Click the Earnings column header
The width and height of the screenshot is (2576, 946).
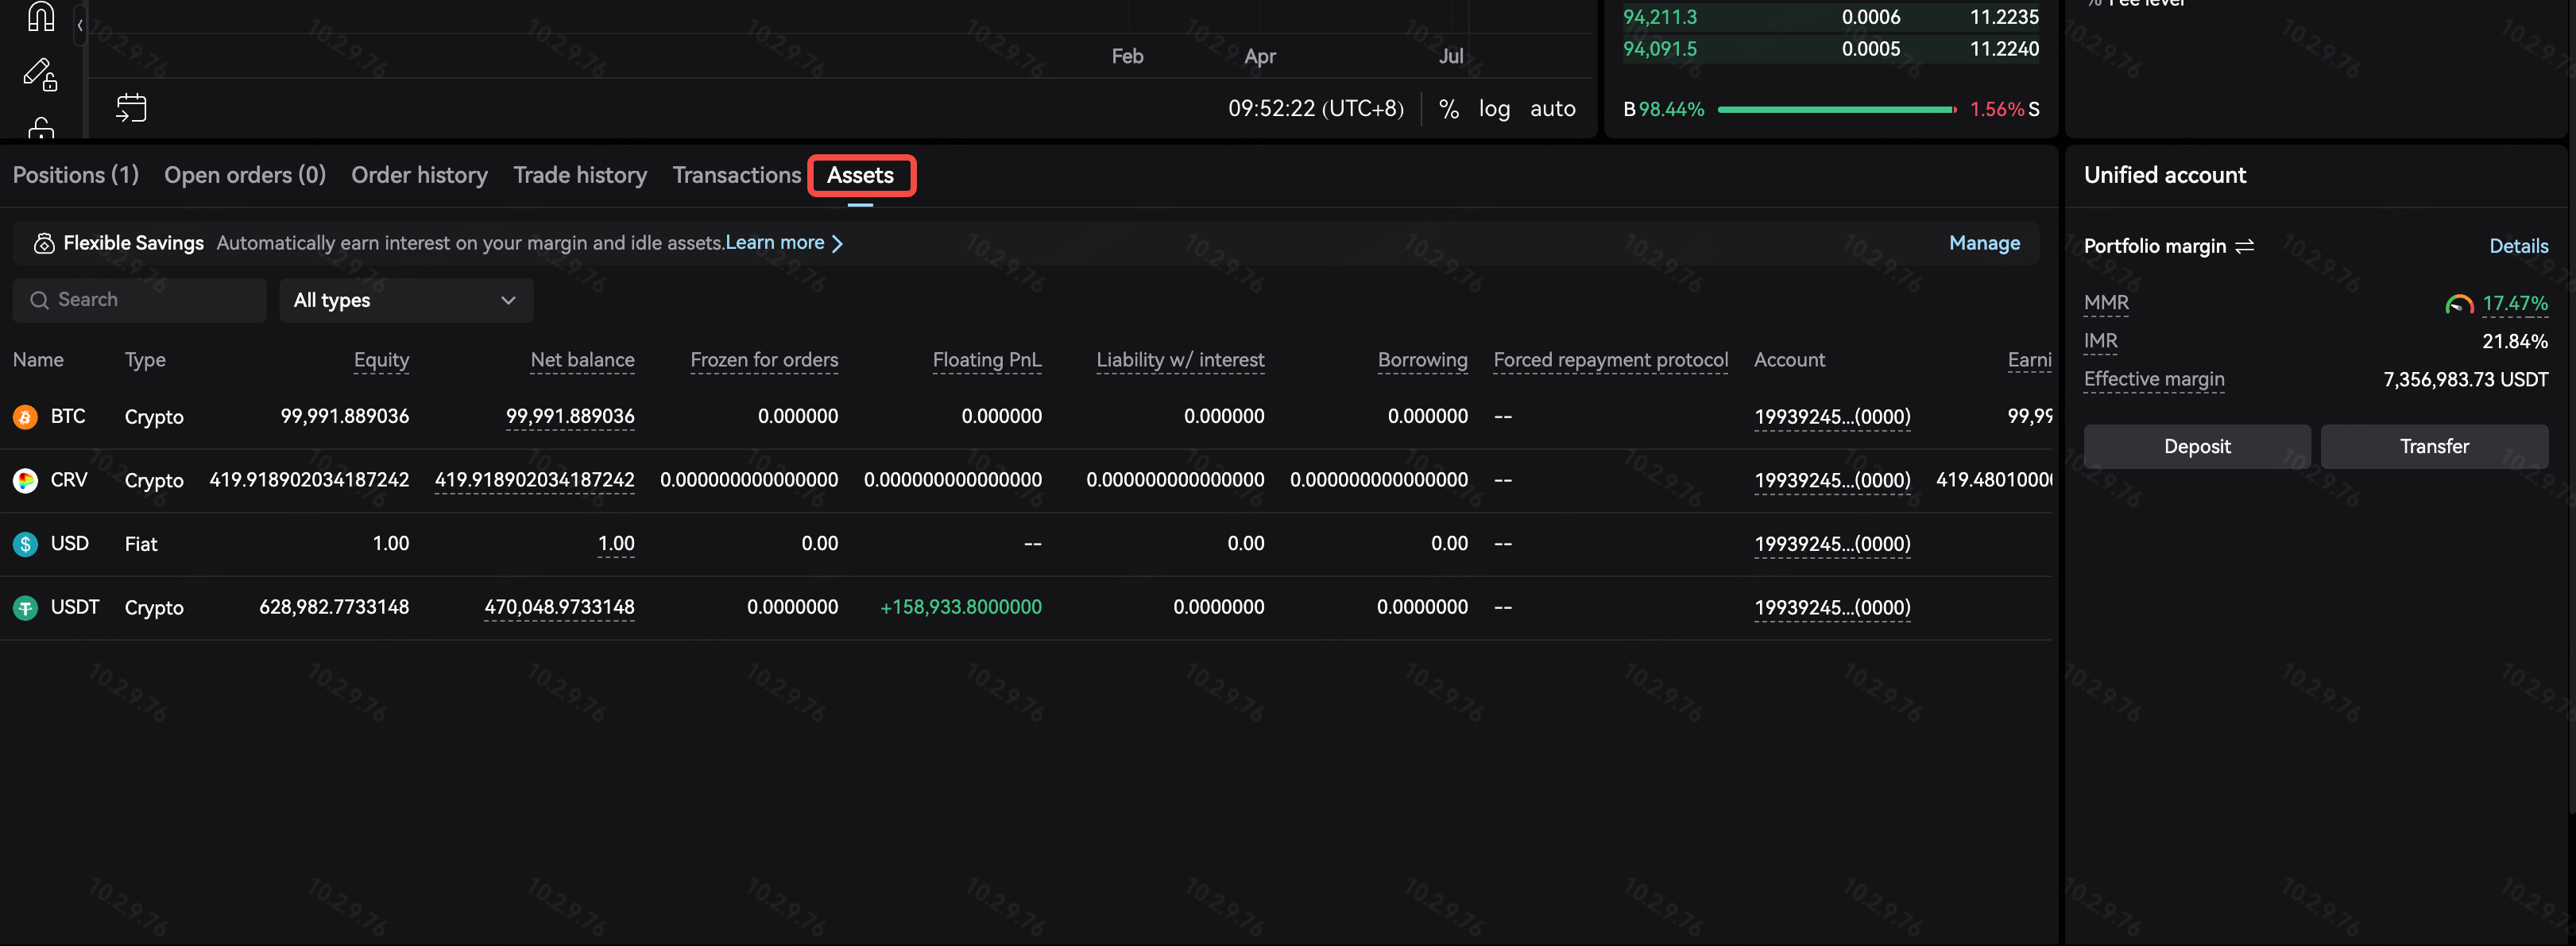(x=2029, y=360)
